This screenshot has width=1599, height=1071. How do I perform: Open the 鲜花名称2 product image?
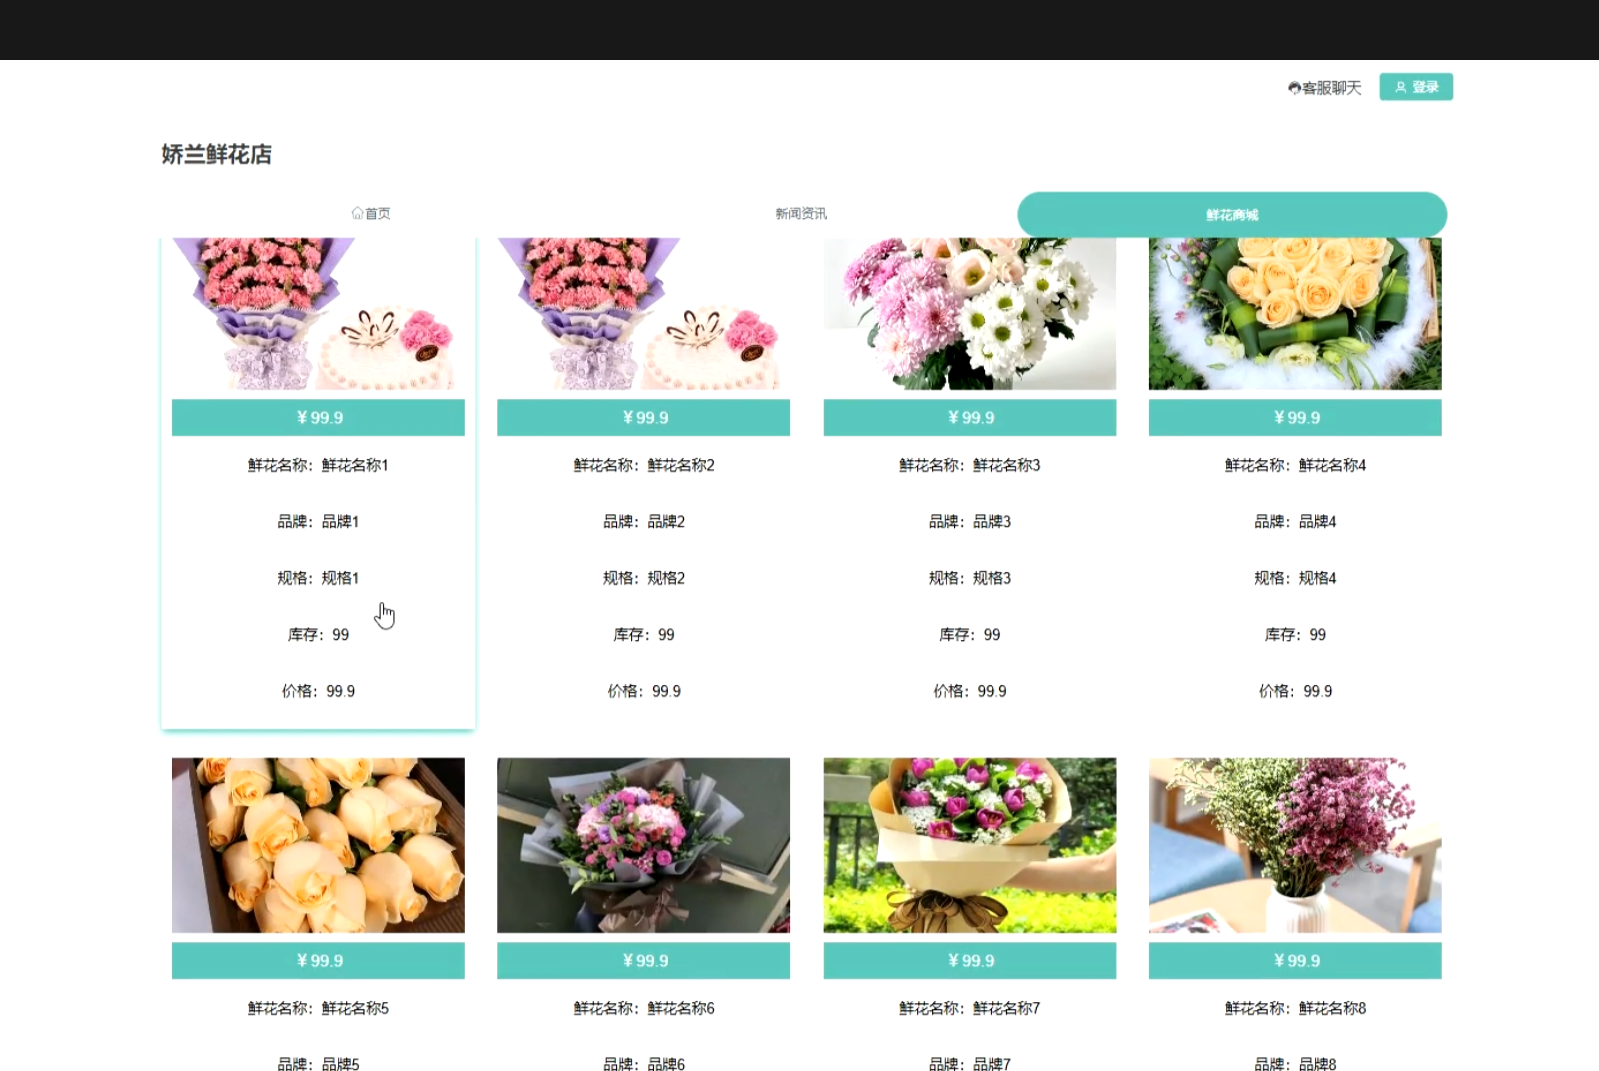(x=643, y=314)
